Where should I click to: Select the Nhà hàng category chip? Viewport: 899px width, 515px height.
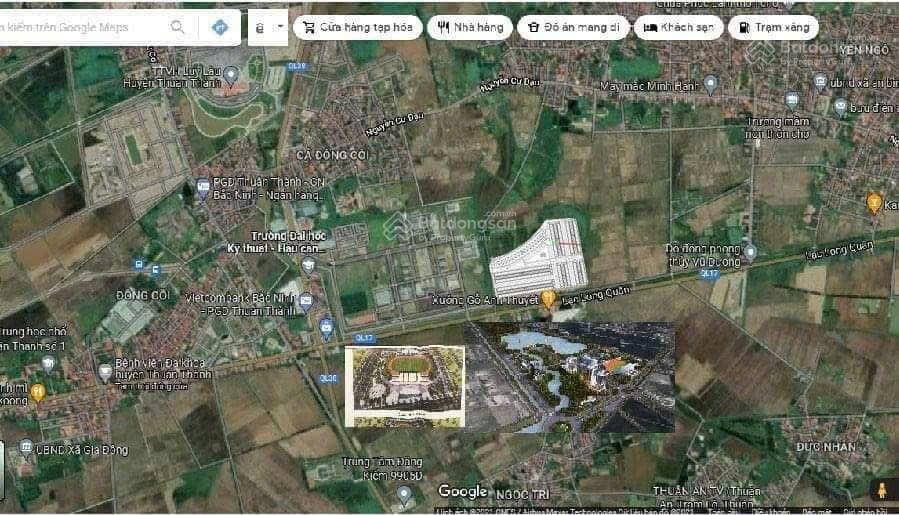(469, 28)
